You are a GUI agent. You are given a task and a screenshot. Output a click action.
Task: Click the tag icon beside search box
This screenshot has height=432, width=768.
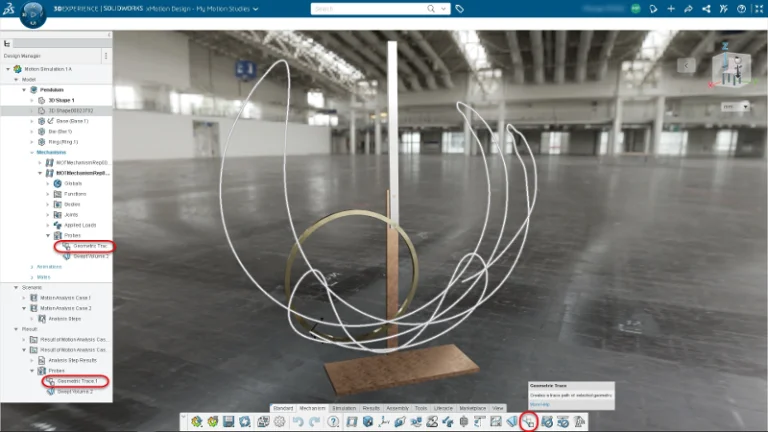[x=459, y=8]
